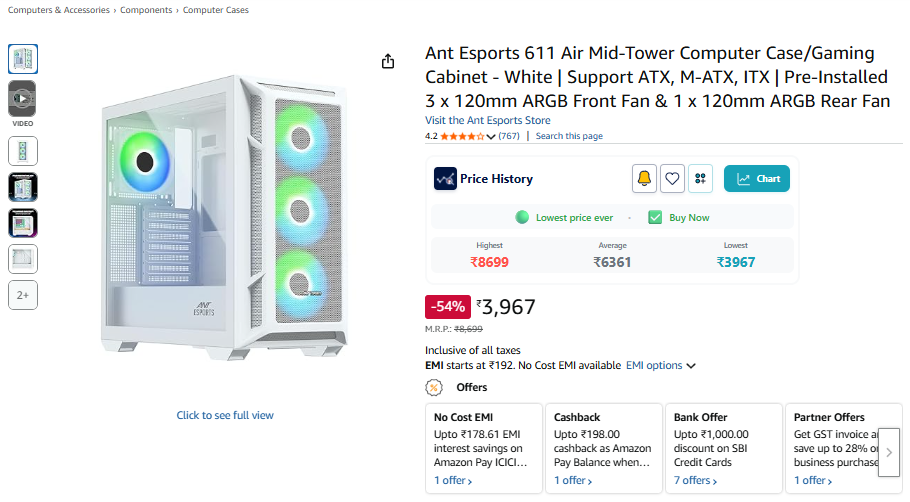The height and width of the screenshot is (502, 910).
Task: Play the product video thumbnail
Action: tap(23, 98)
